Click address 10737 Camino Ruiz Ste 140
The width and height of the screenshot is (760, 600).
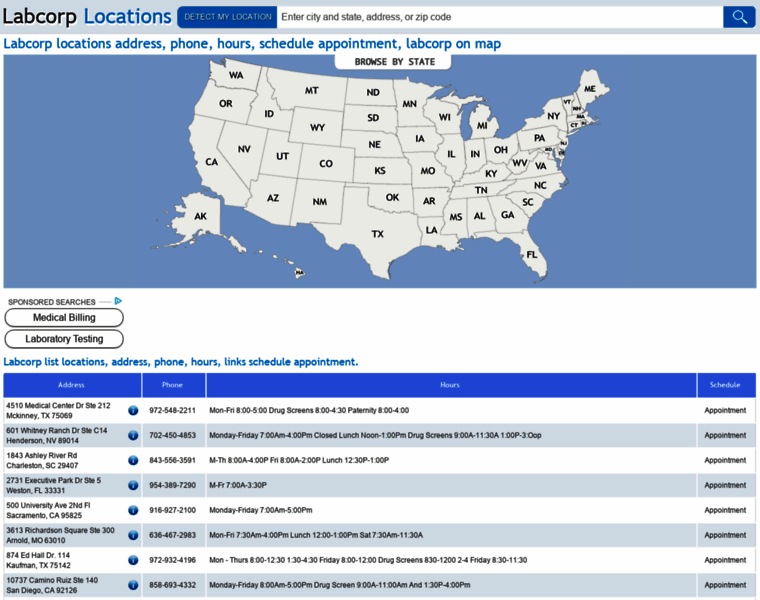(52, 580)
